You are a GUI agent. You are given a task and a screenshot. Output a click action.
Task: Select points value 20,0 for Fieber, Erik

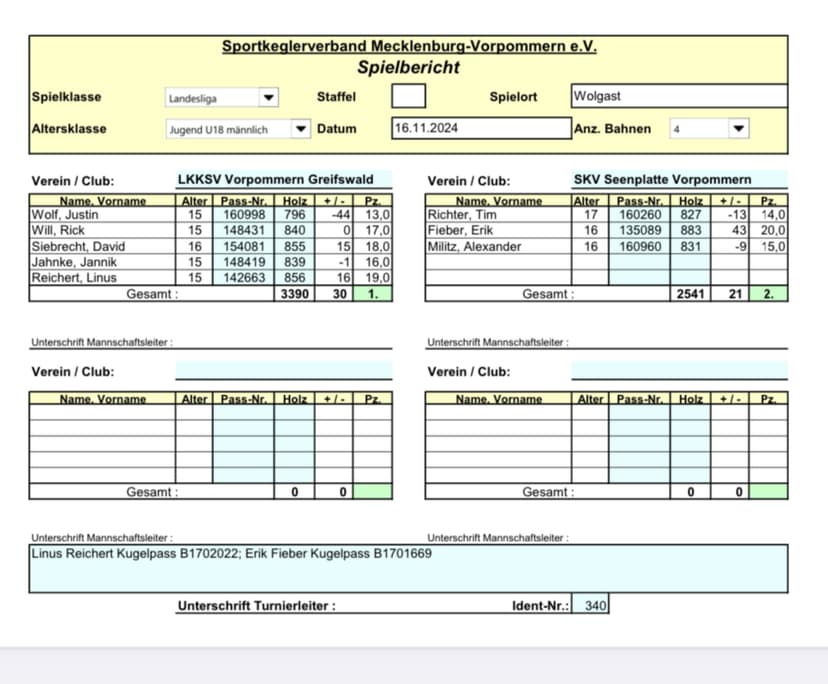[x=768, y=230]
